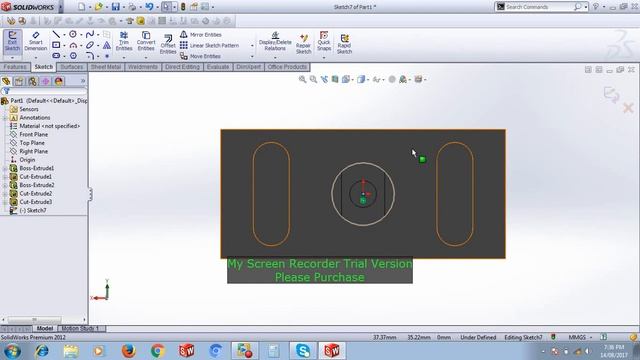Click the sketch confirmation corner exit icon
640x360 pixels.
612,95
